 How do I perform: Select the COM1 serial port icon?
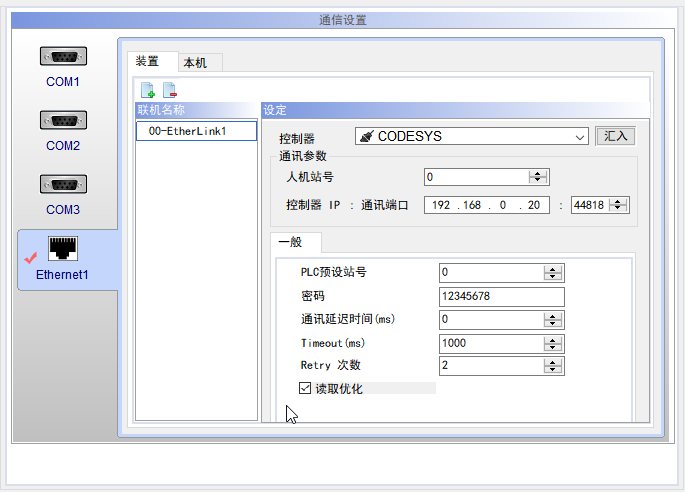(63, 58)
